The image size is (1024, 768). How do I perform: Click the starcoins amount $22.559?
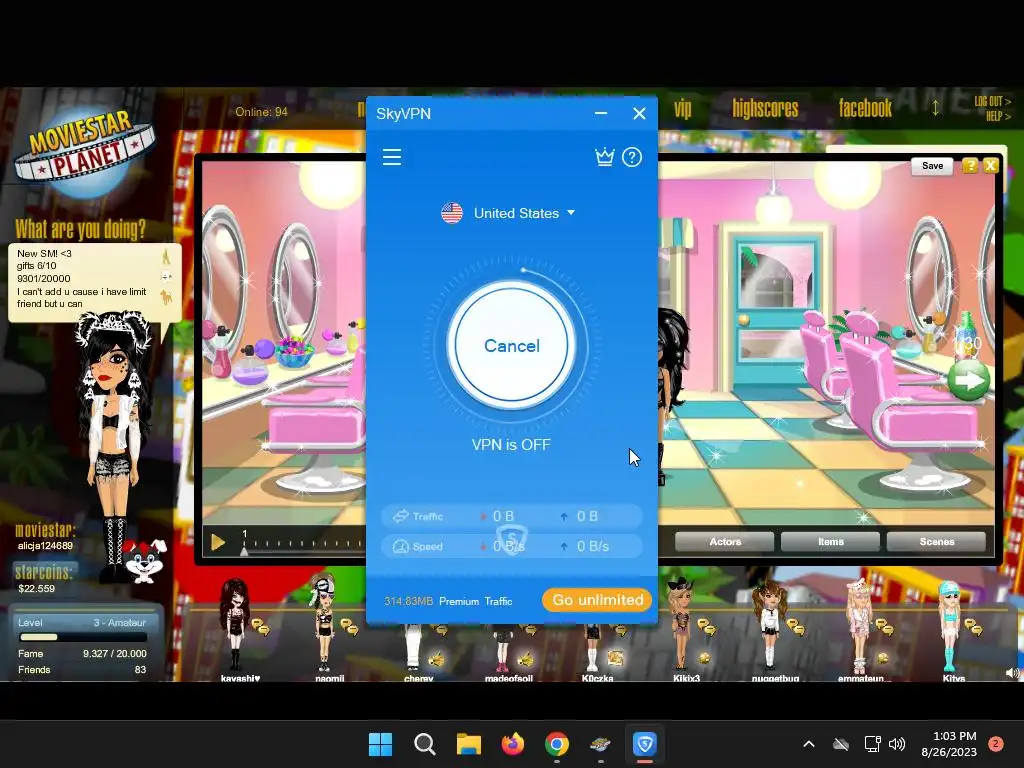[37, 588]
